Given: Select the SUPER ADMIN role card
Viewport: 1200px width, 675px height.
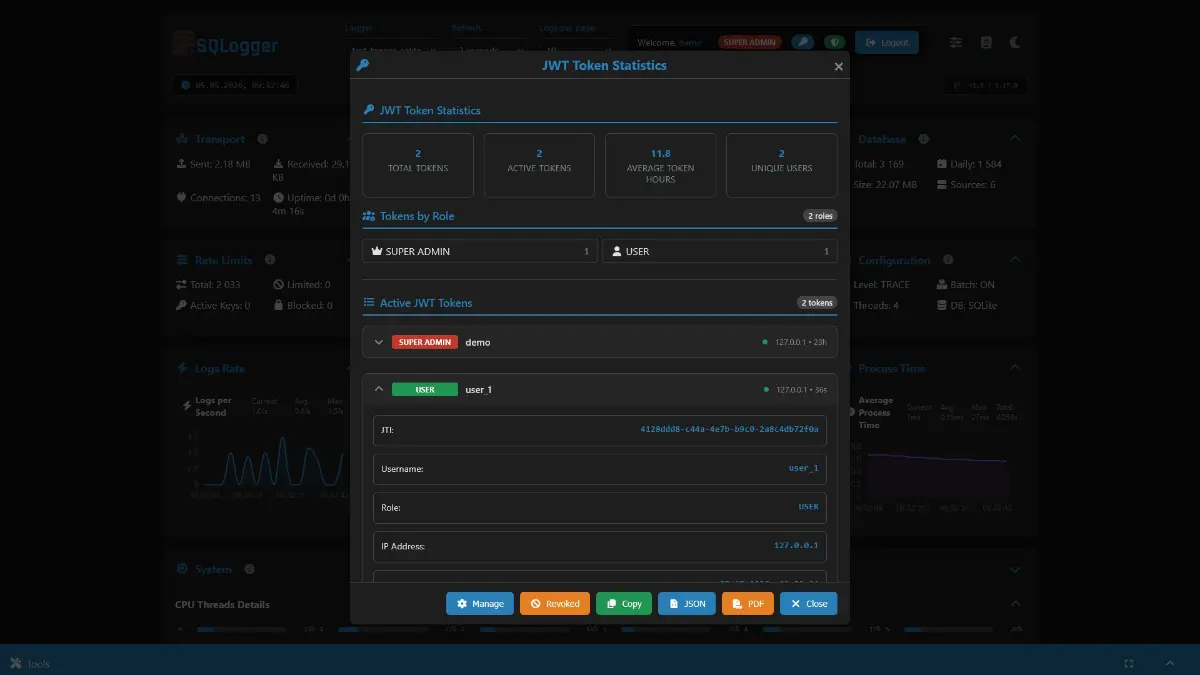Looking at the screenshot, I should (480, 251).
